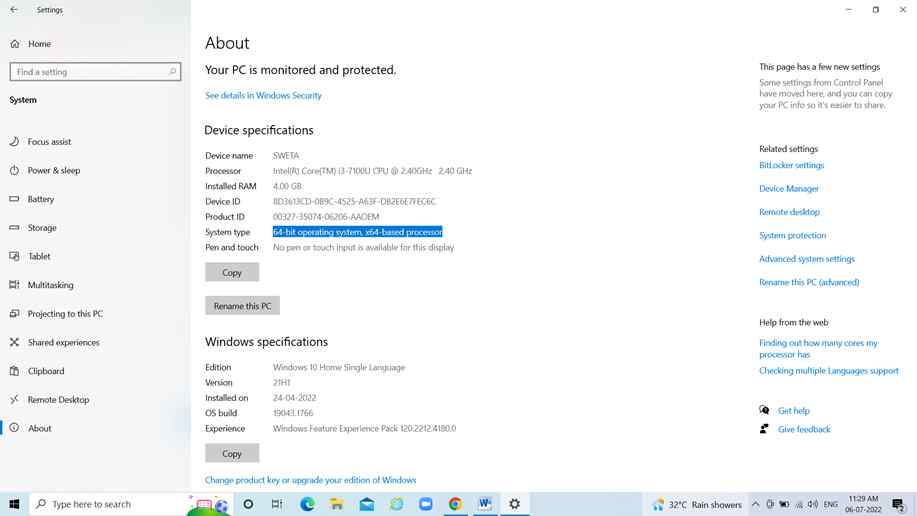
Task: Click Rename this PC button
Action: click(x=242, y=305)
